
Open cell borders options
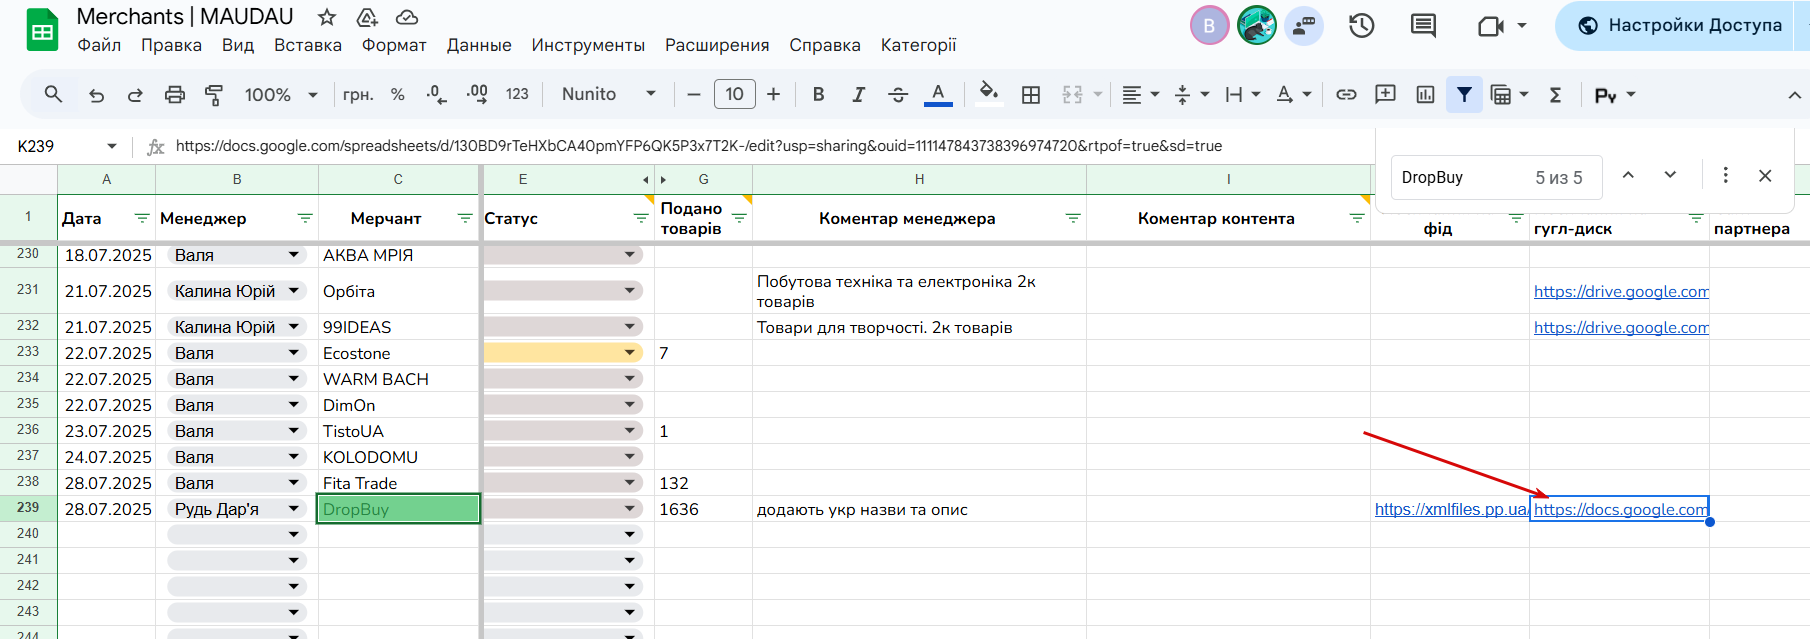pyautogui.click(x=1031, y=94)
